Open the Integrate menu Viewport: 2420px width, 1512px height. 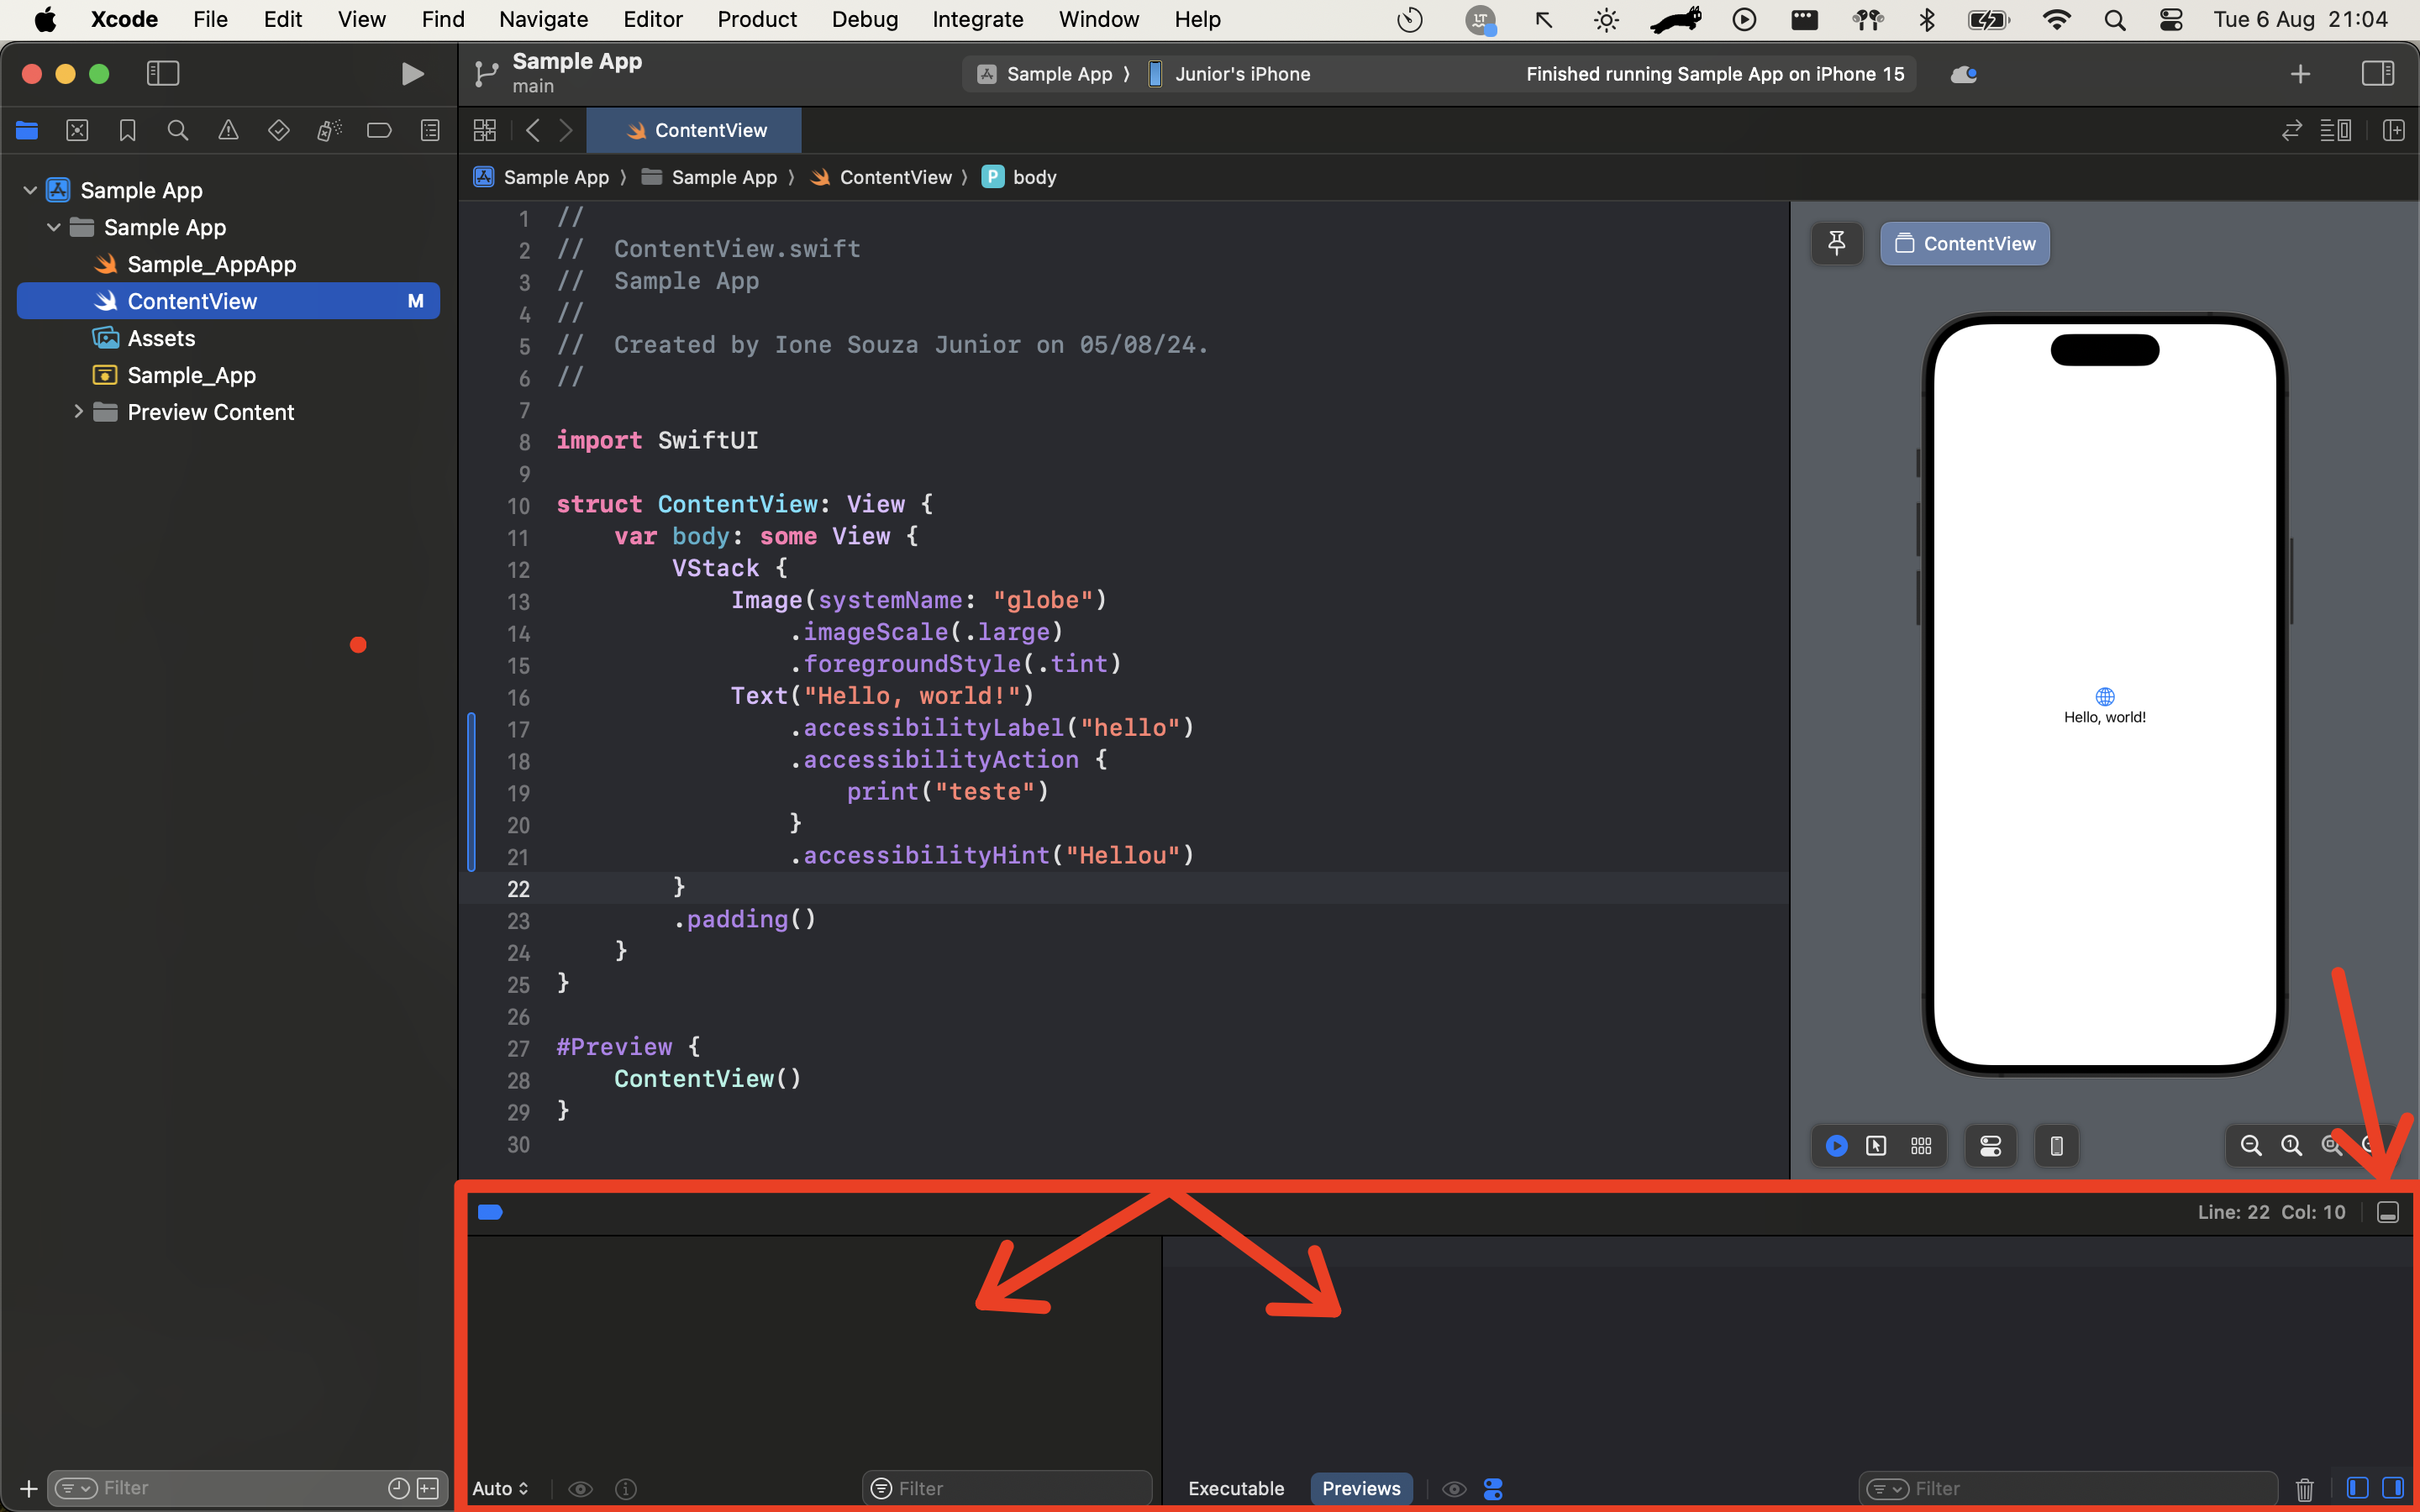[977, 19]
